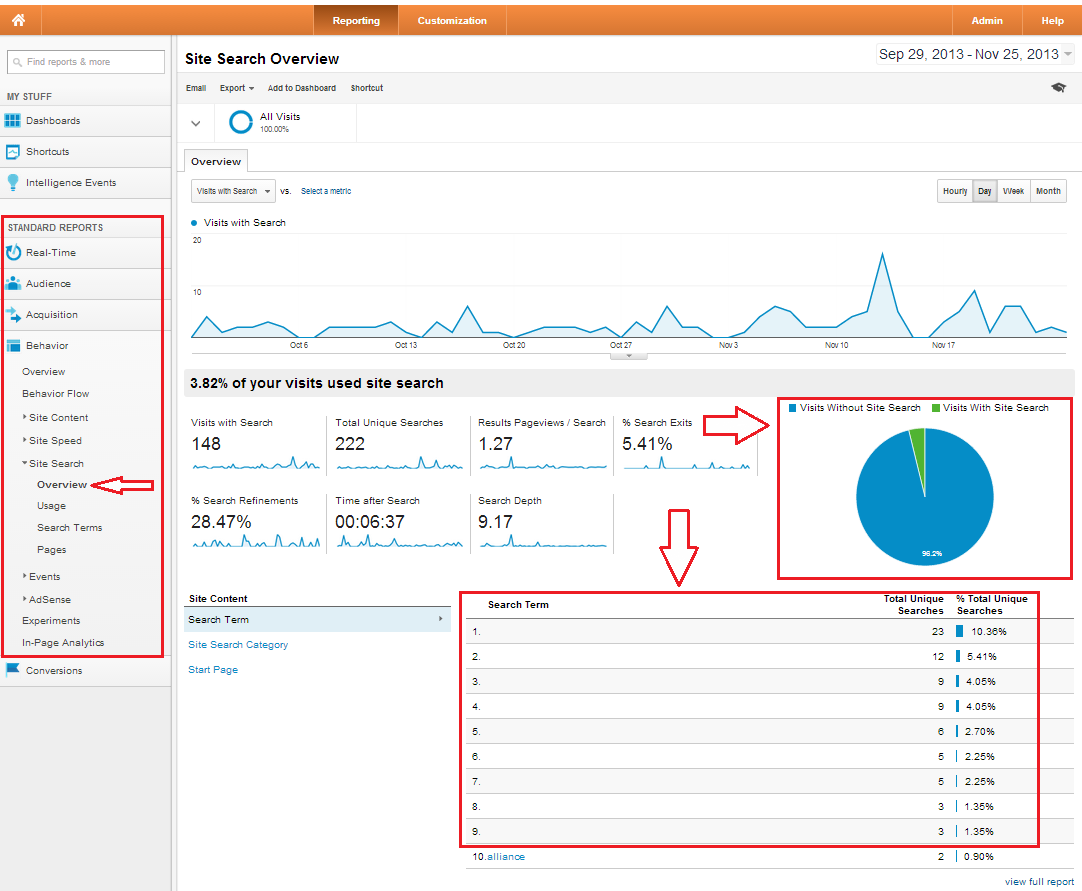The image size is (1082, 891).
Task: Click the home icon in the orange header
Action: coord(19,19)
